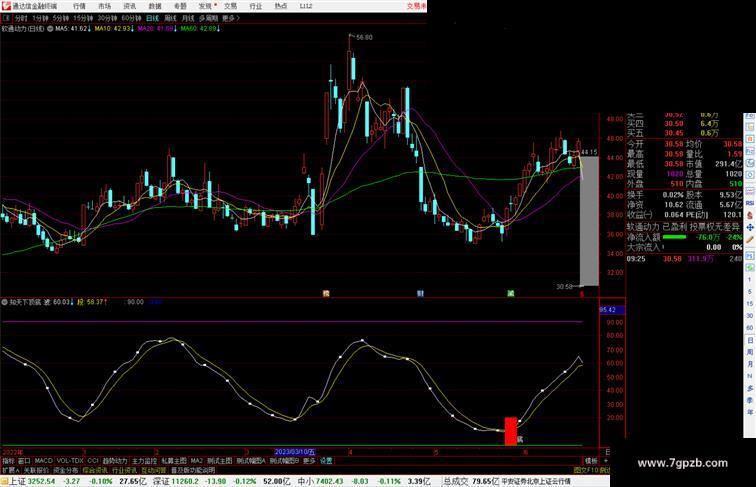Click the 通达信 app logo icon
The width and height of the screenshot is (756, 487).
click(6, 6)
